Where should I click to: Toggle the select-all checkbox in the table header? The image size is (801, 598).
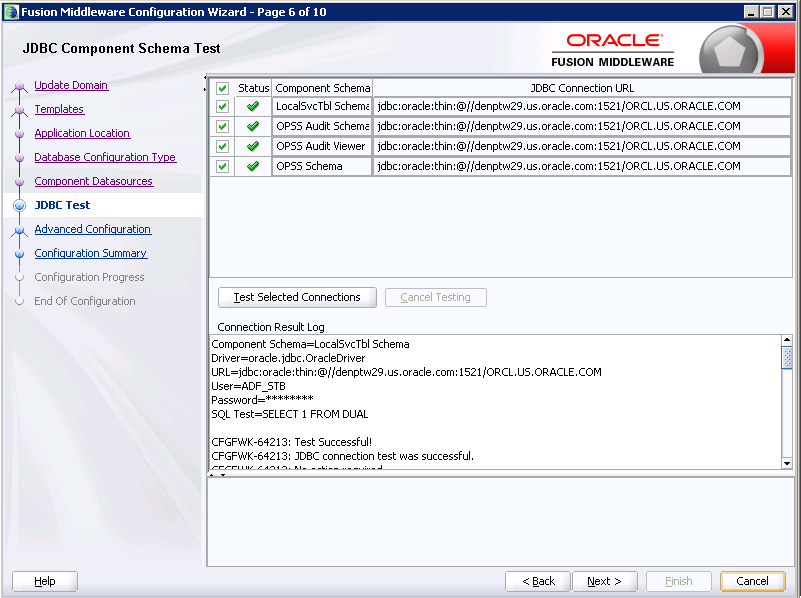[x=222, y=88]
